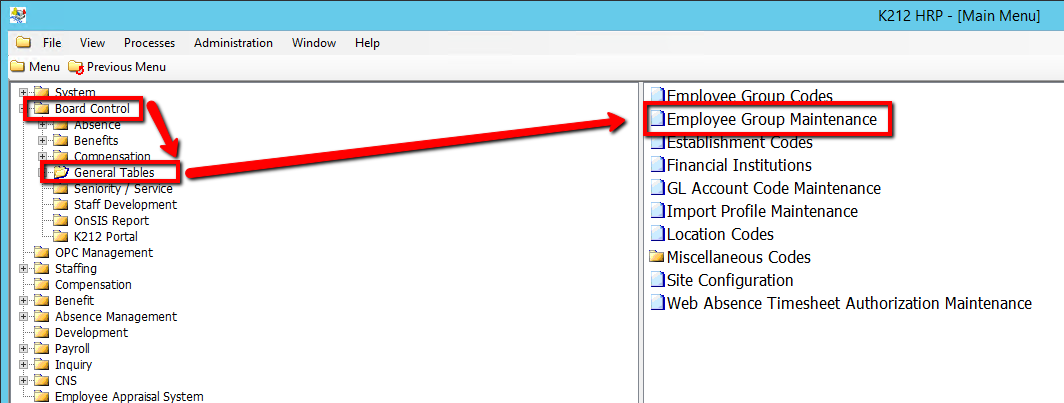This screenshot has height=403, width=1064.
Task: Click the Financial Institutions document icon
Action: [x=657, y=166]
